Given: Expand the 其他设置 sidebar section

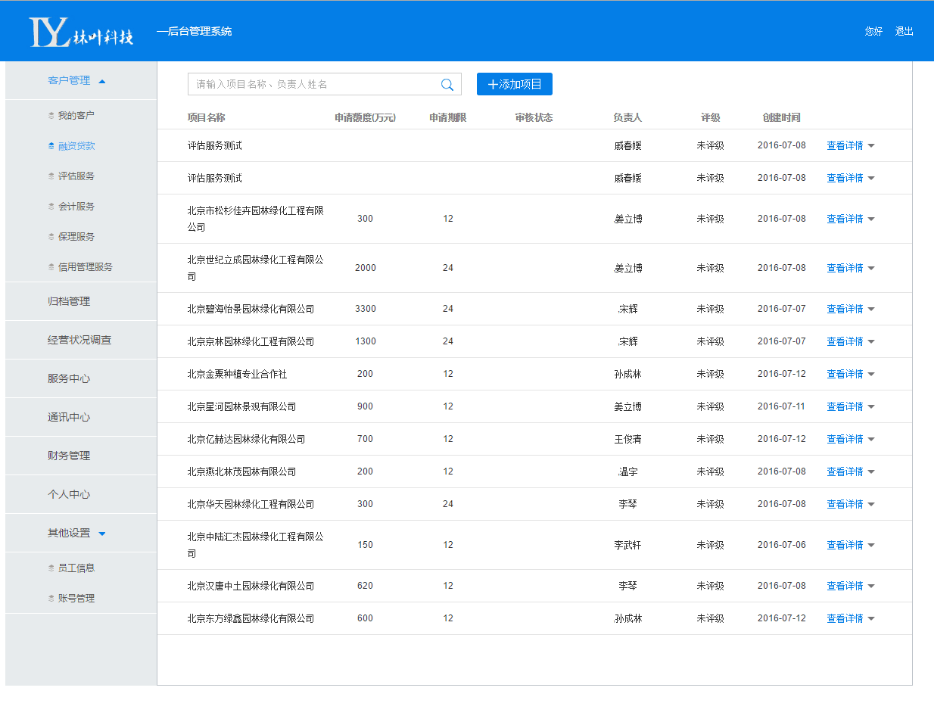Looking at the screenshot, I should tap(102, 534).
